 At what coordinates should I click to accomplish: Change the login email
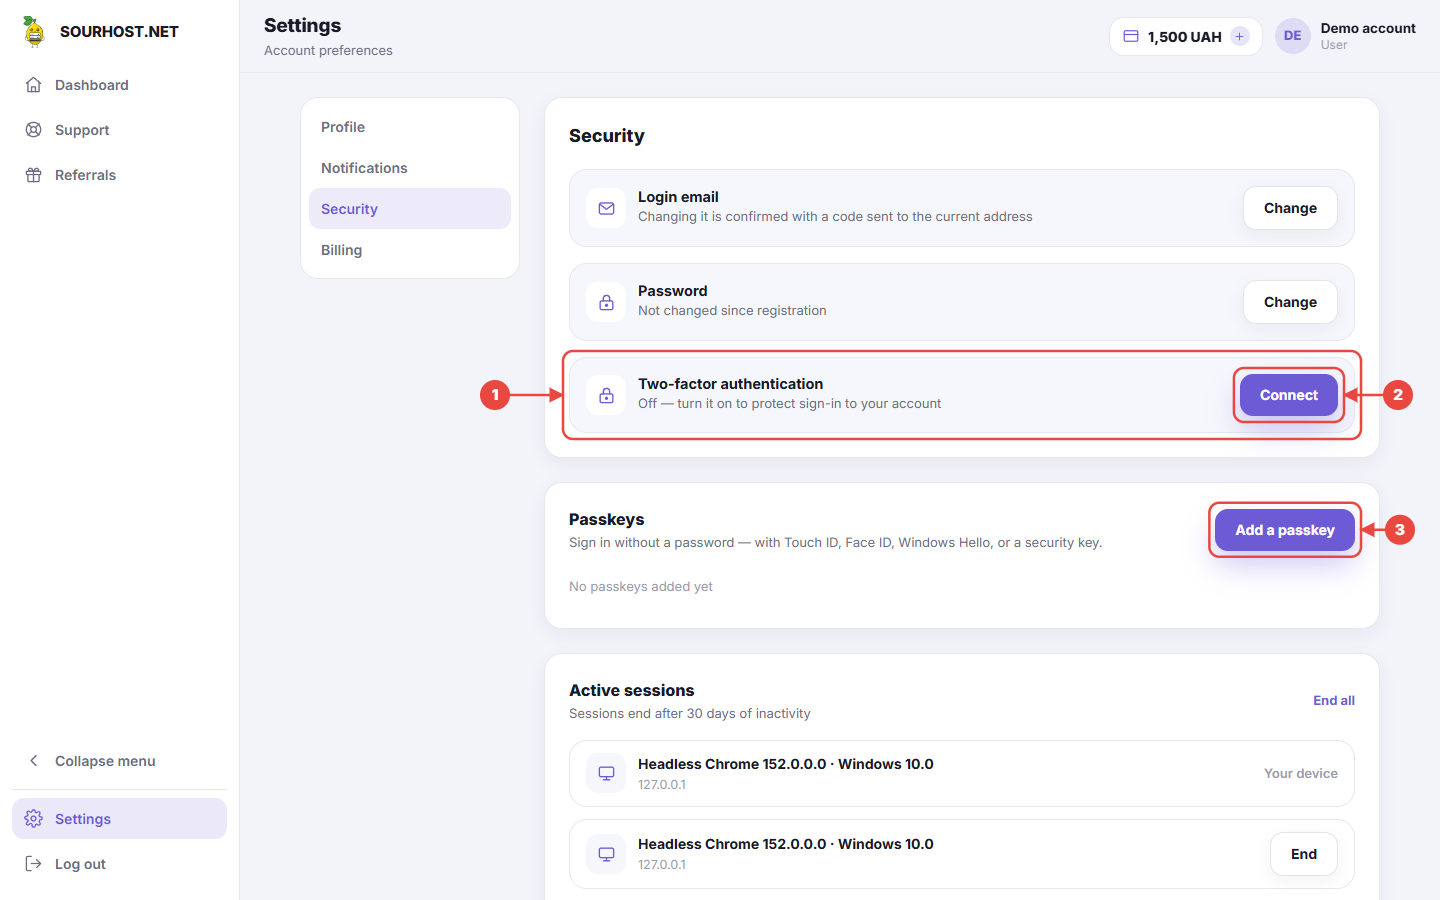tap(1290, 208)
